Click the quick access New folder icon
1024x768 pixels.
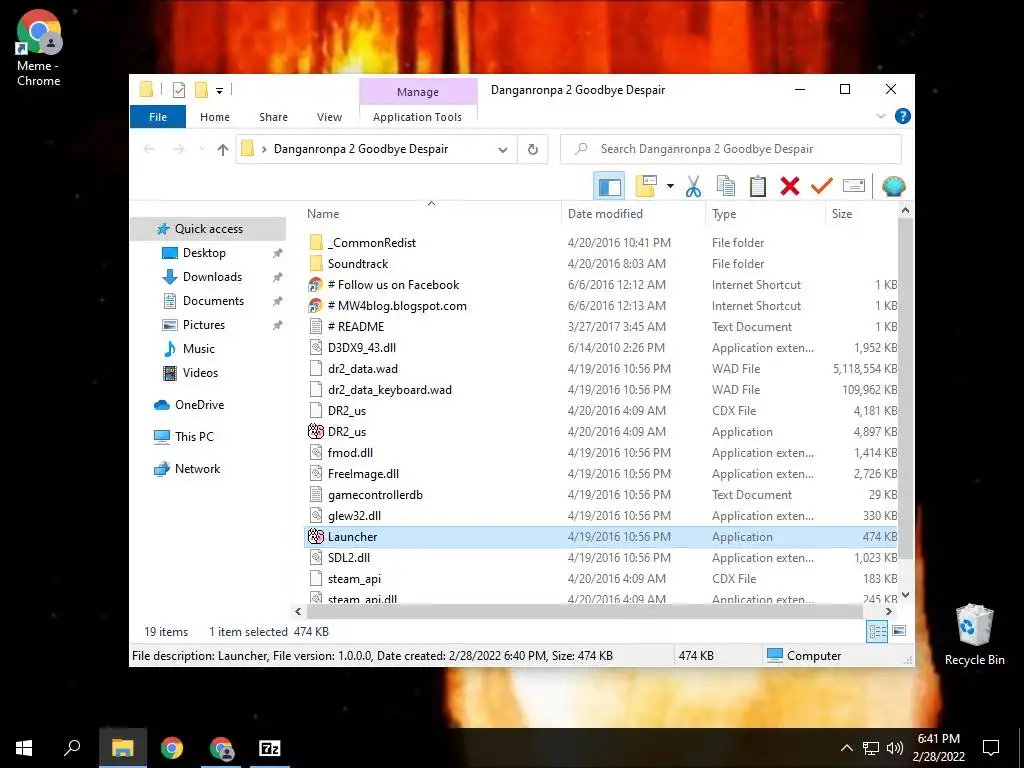(x=201, y=90)
